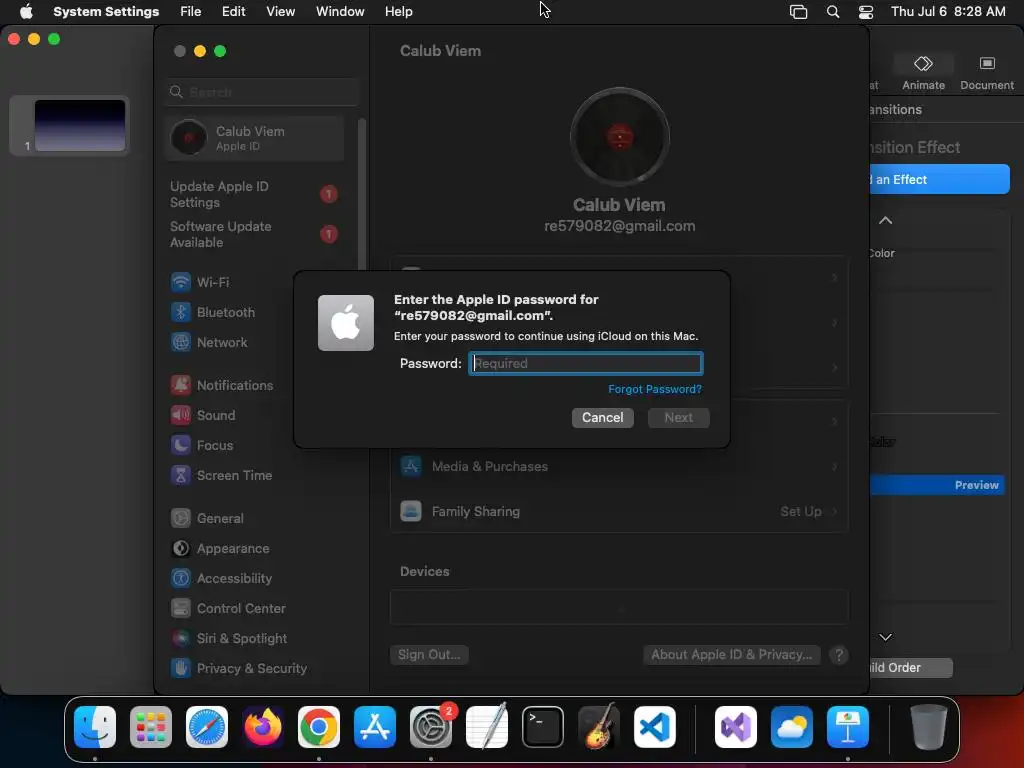
Task: Open Visual Studio from the Dock
Action: 736,727
